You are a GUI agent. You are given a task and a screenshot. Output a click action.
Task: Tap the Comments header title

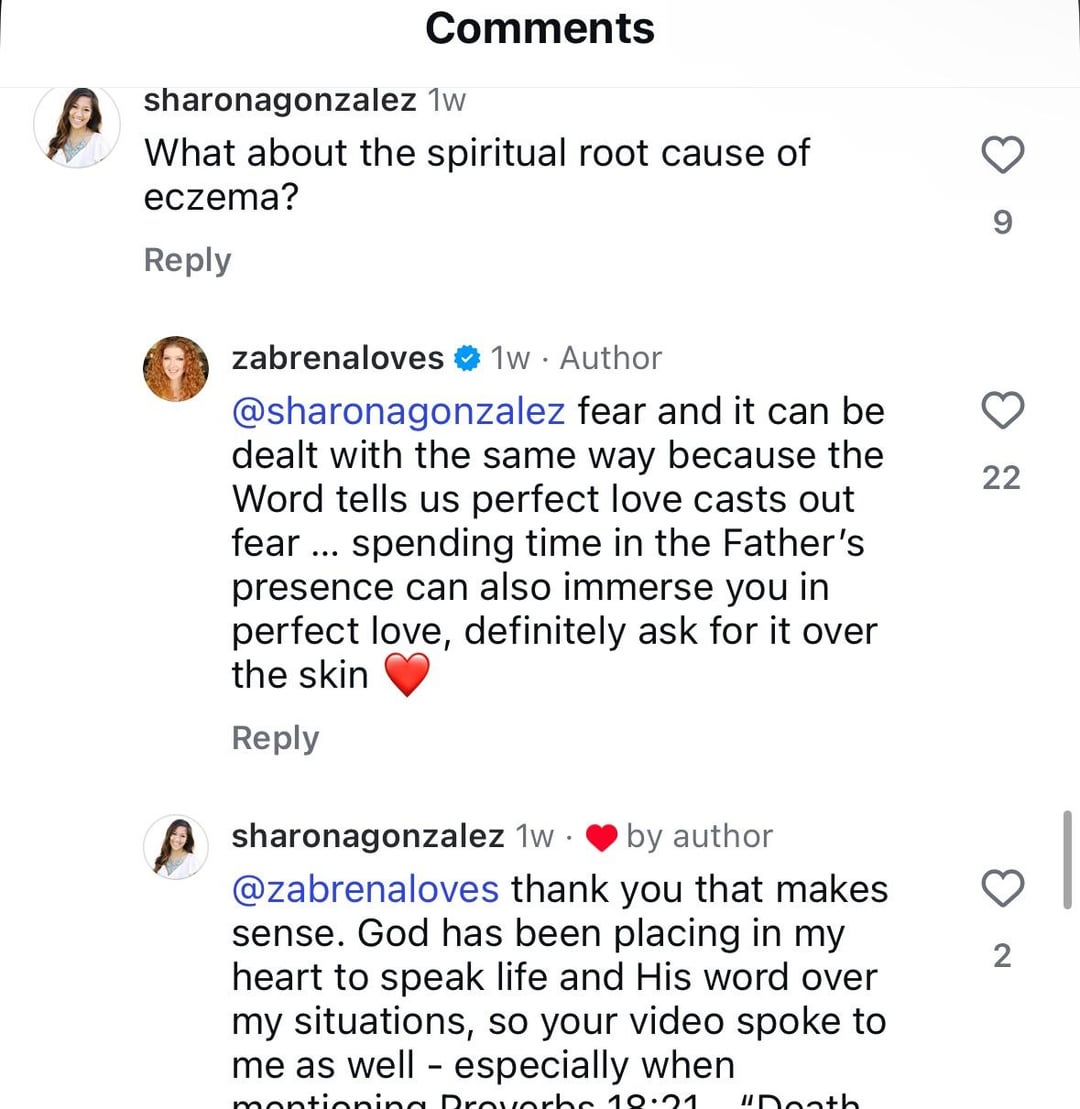[x=540, y=28]
